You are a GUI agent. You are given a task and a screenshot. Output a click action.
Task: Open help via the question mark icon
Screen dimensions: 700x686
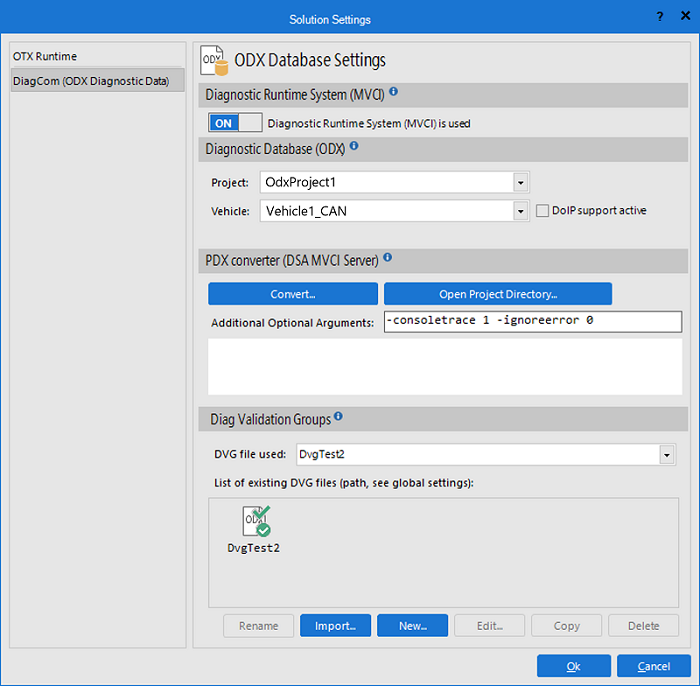point(659,17)
